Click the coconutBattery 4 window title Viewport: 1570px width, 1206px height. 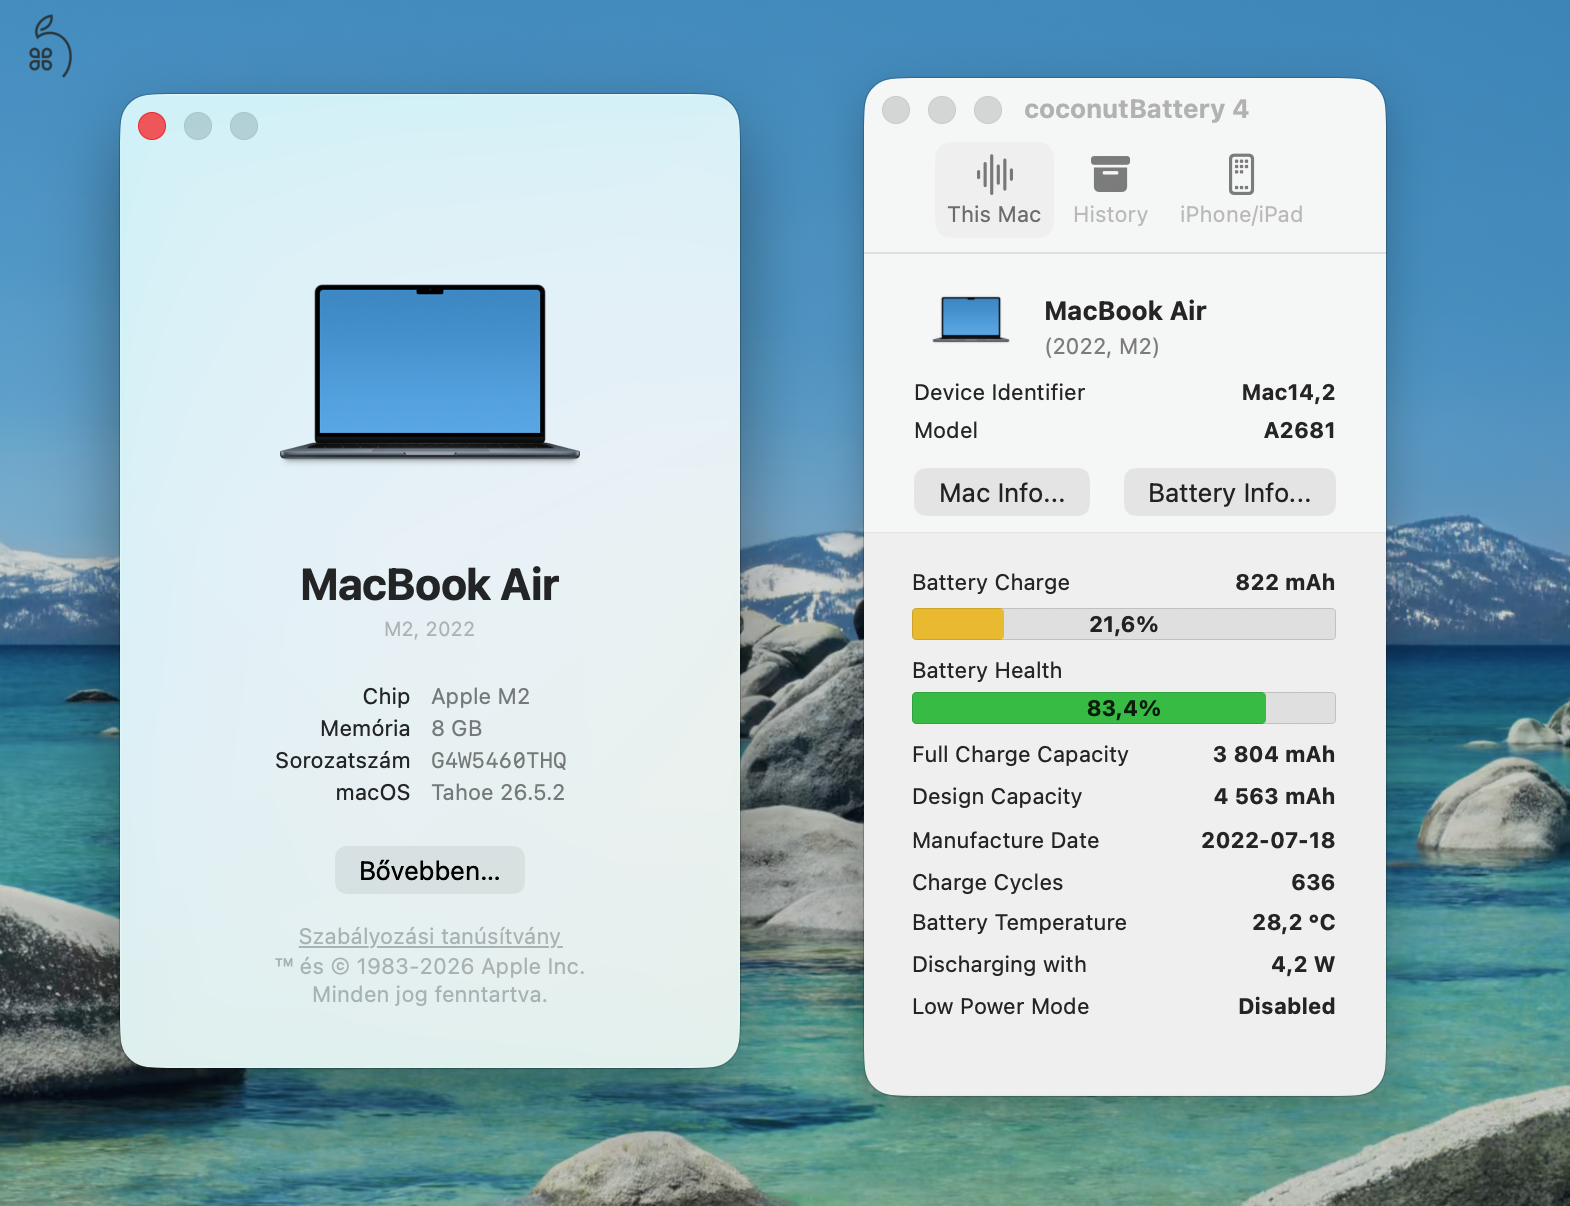[x=1136, y=109]
